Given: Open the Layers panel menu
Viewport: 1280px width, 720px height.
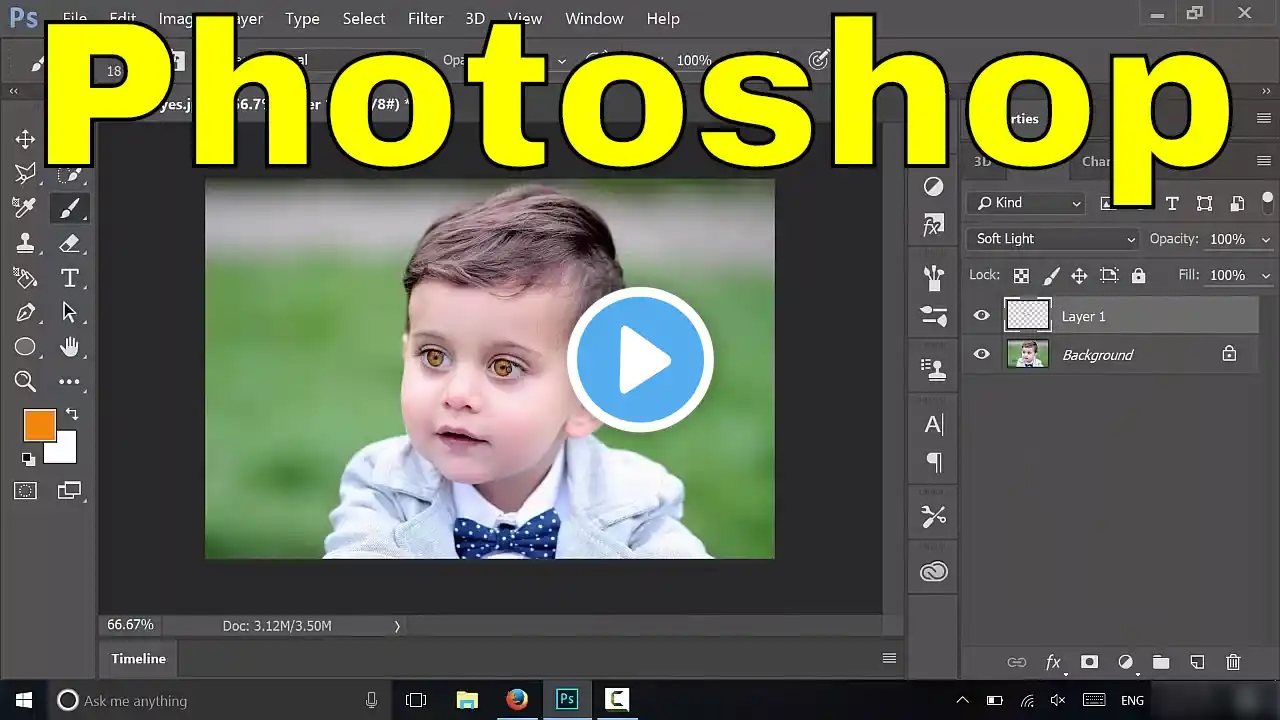Looking at the screenshot, I should (1264, 161).
